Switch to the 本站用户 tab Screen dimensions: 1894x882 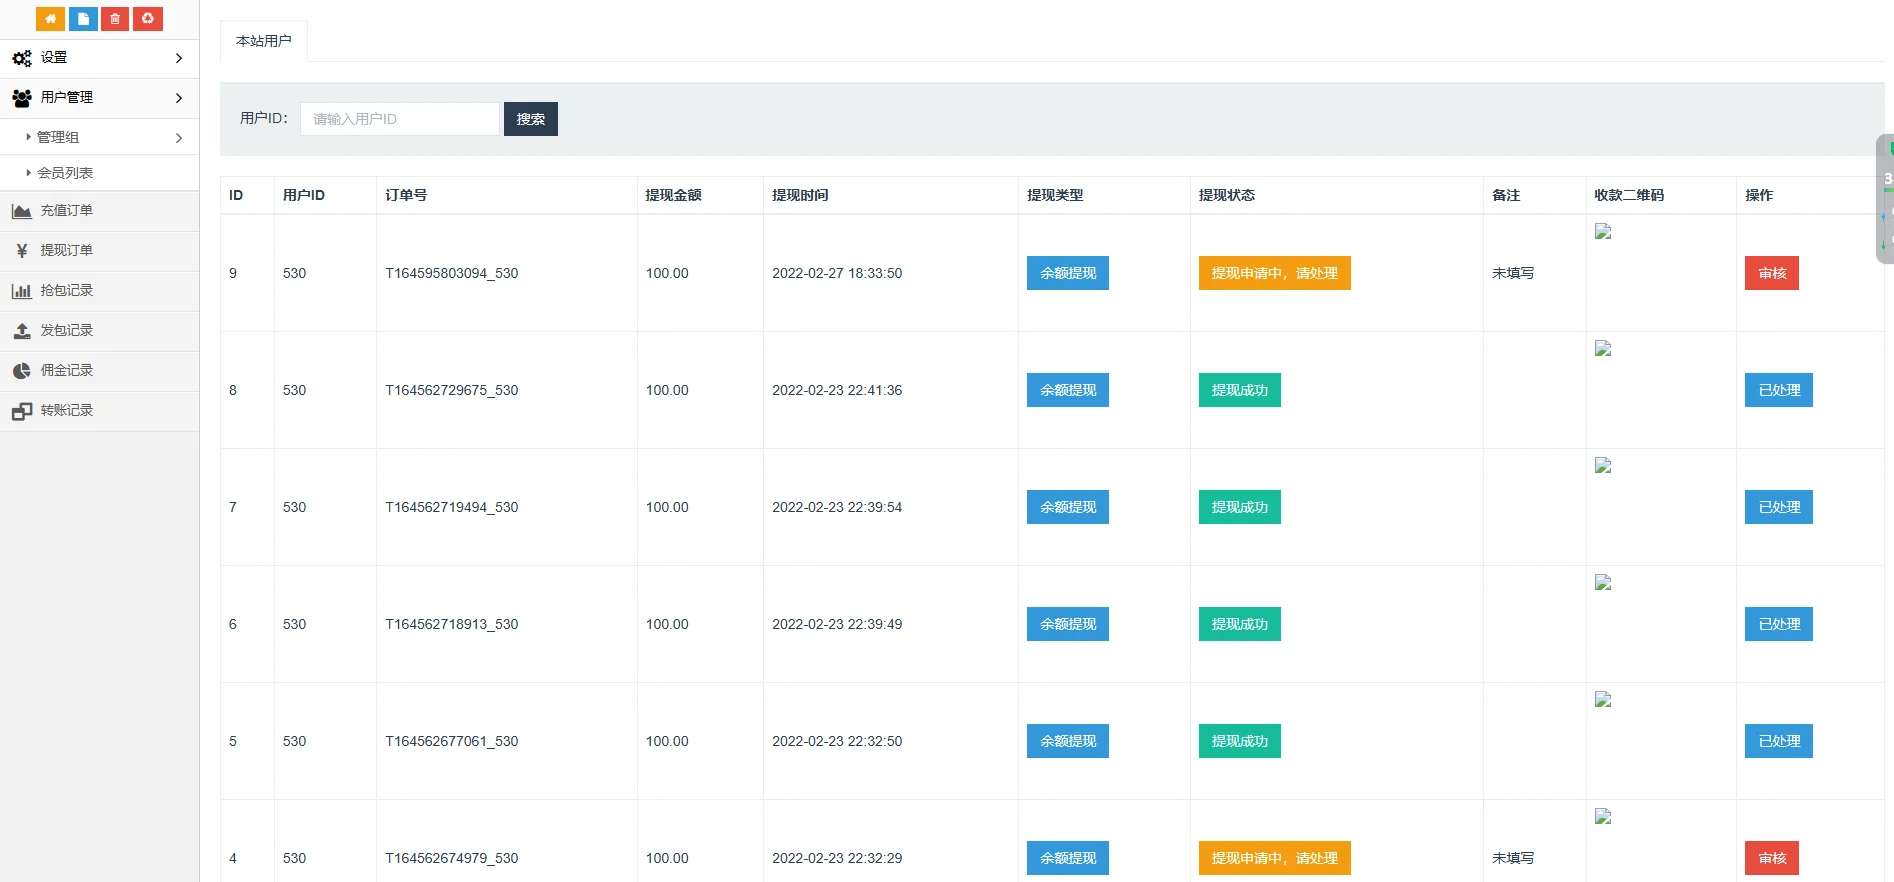[264, 41]
